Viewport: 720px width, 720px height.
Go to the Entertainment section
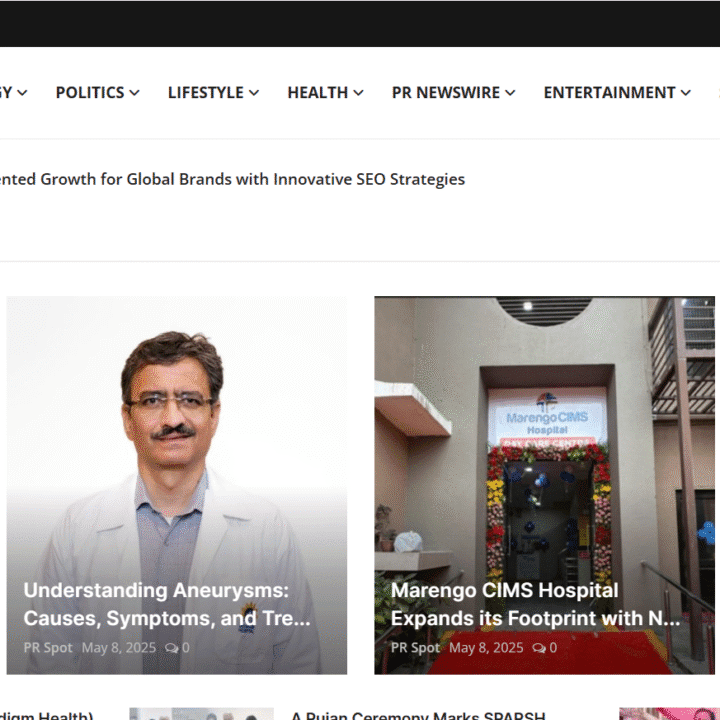pyautogui.click(x=609, y=92)
